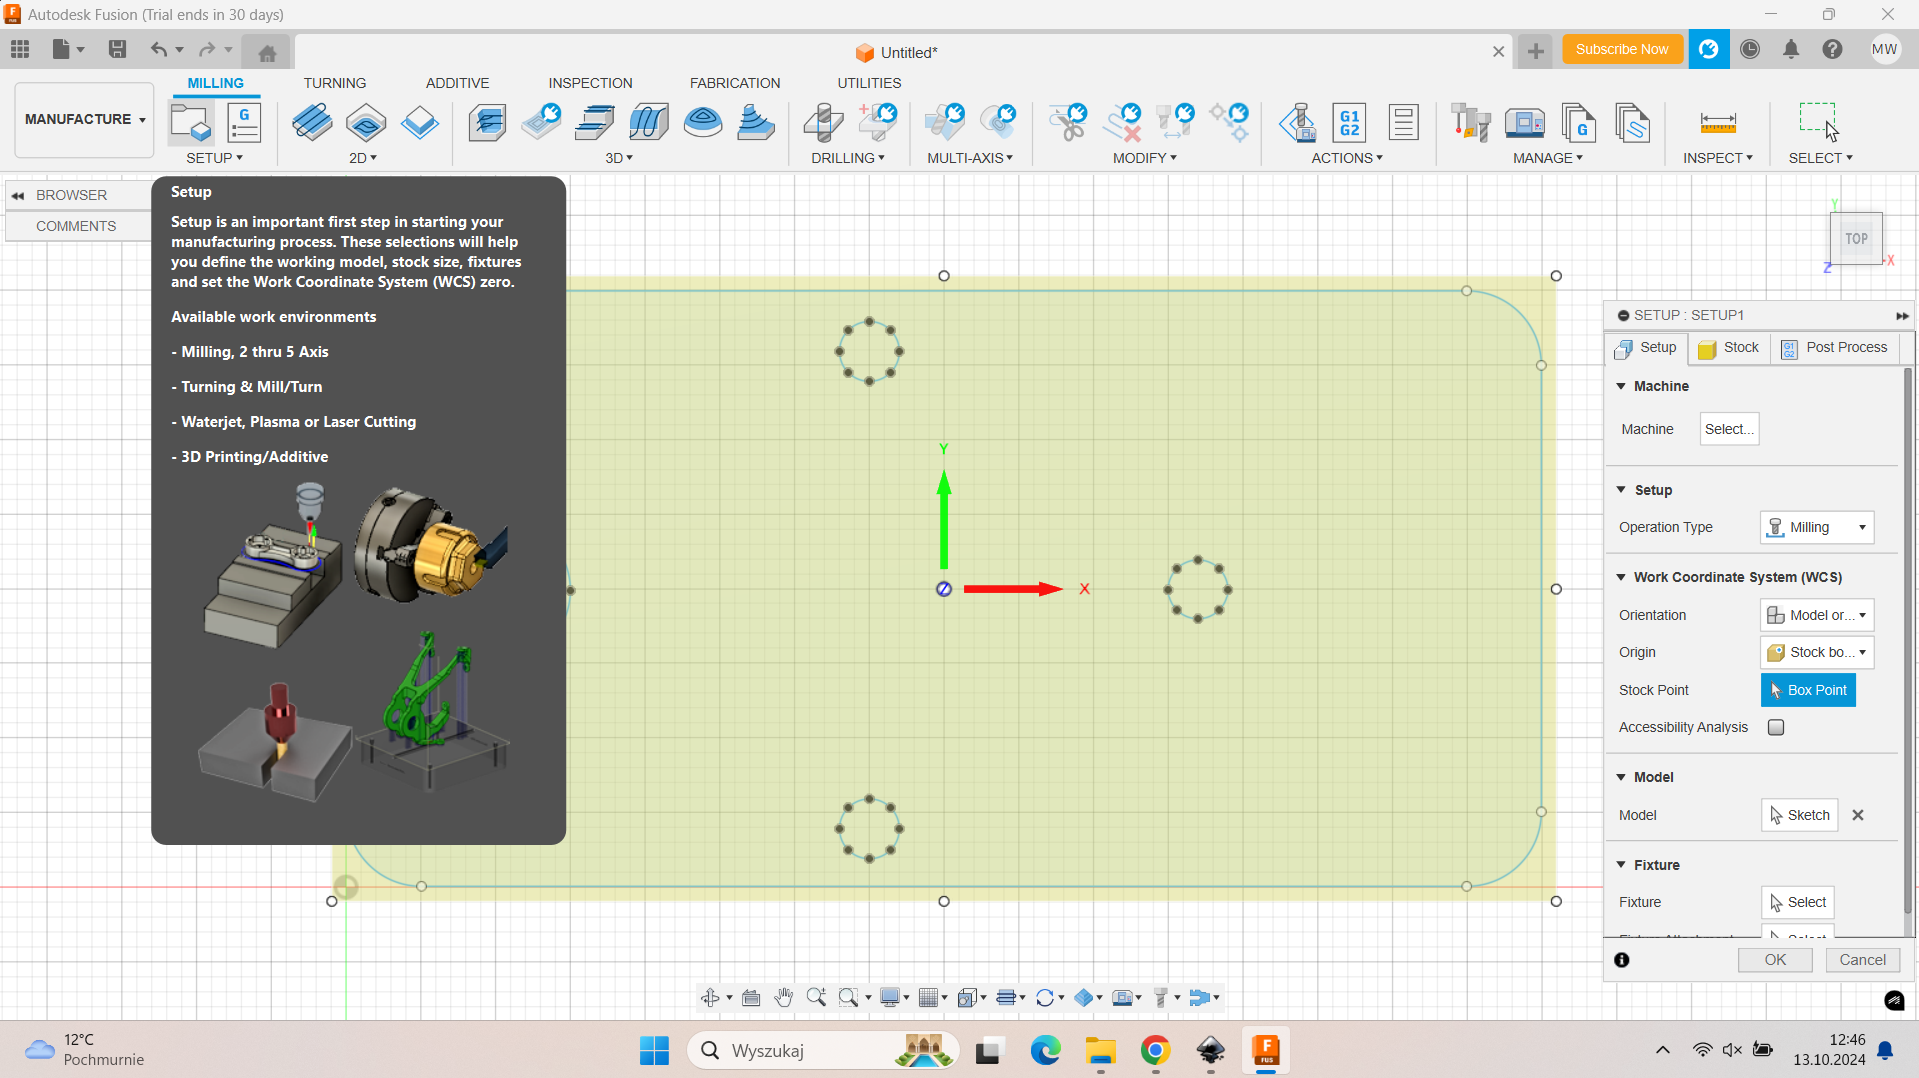1919x1078 pixels.
Task: Collapse the Fixture section
Action: point(1621,865)
